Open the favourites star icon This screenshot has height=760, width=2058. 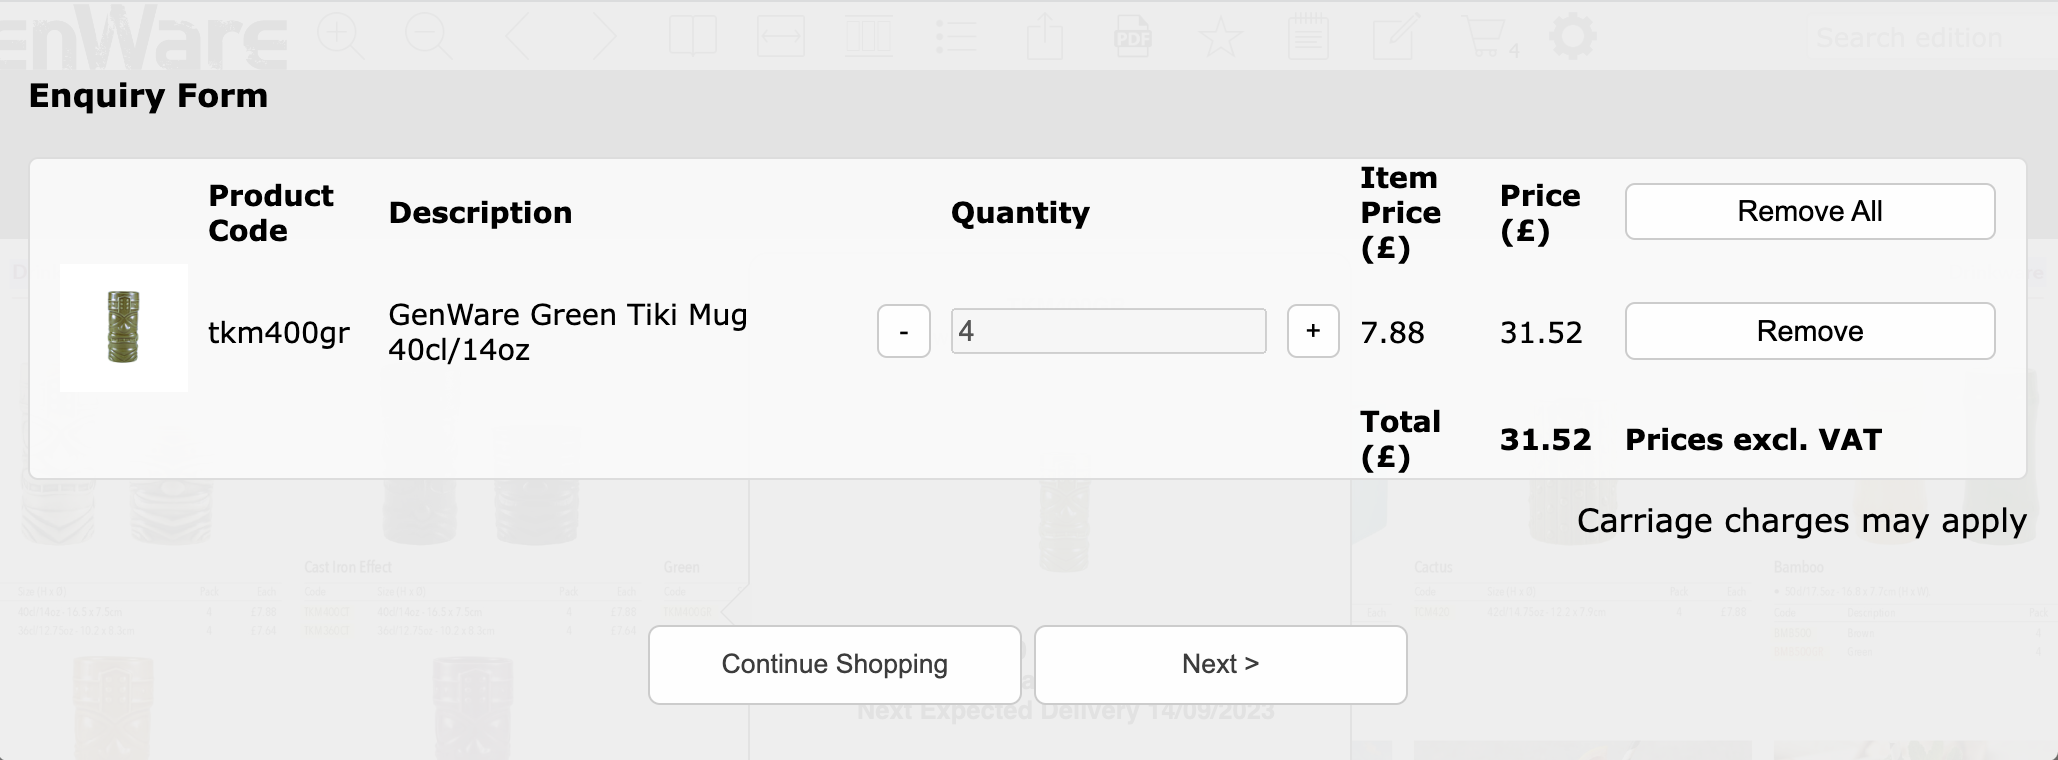tap(1220, 37)
